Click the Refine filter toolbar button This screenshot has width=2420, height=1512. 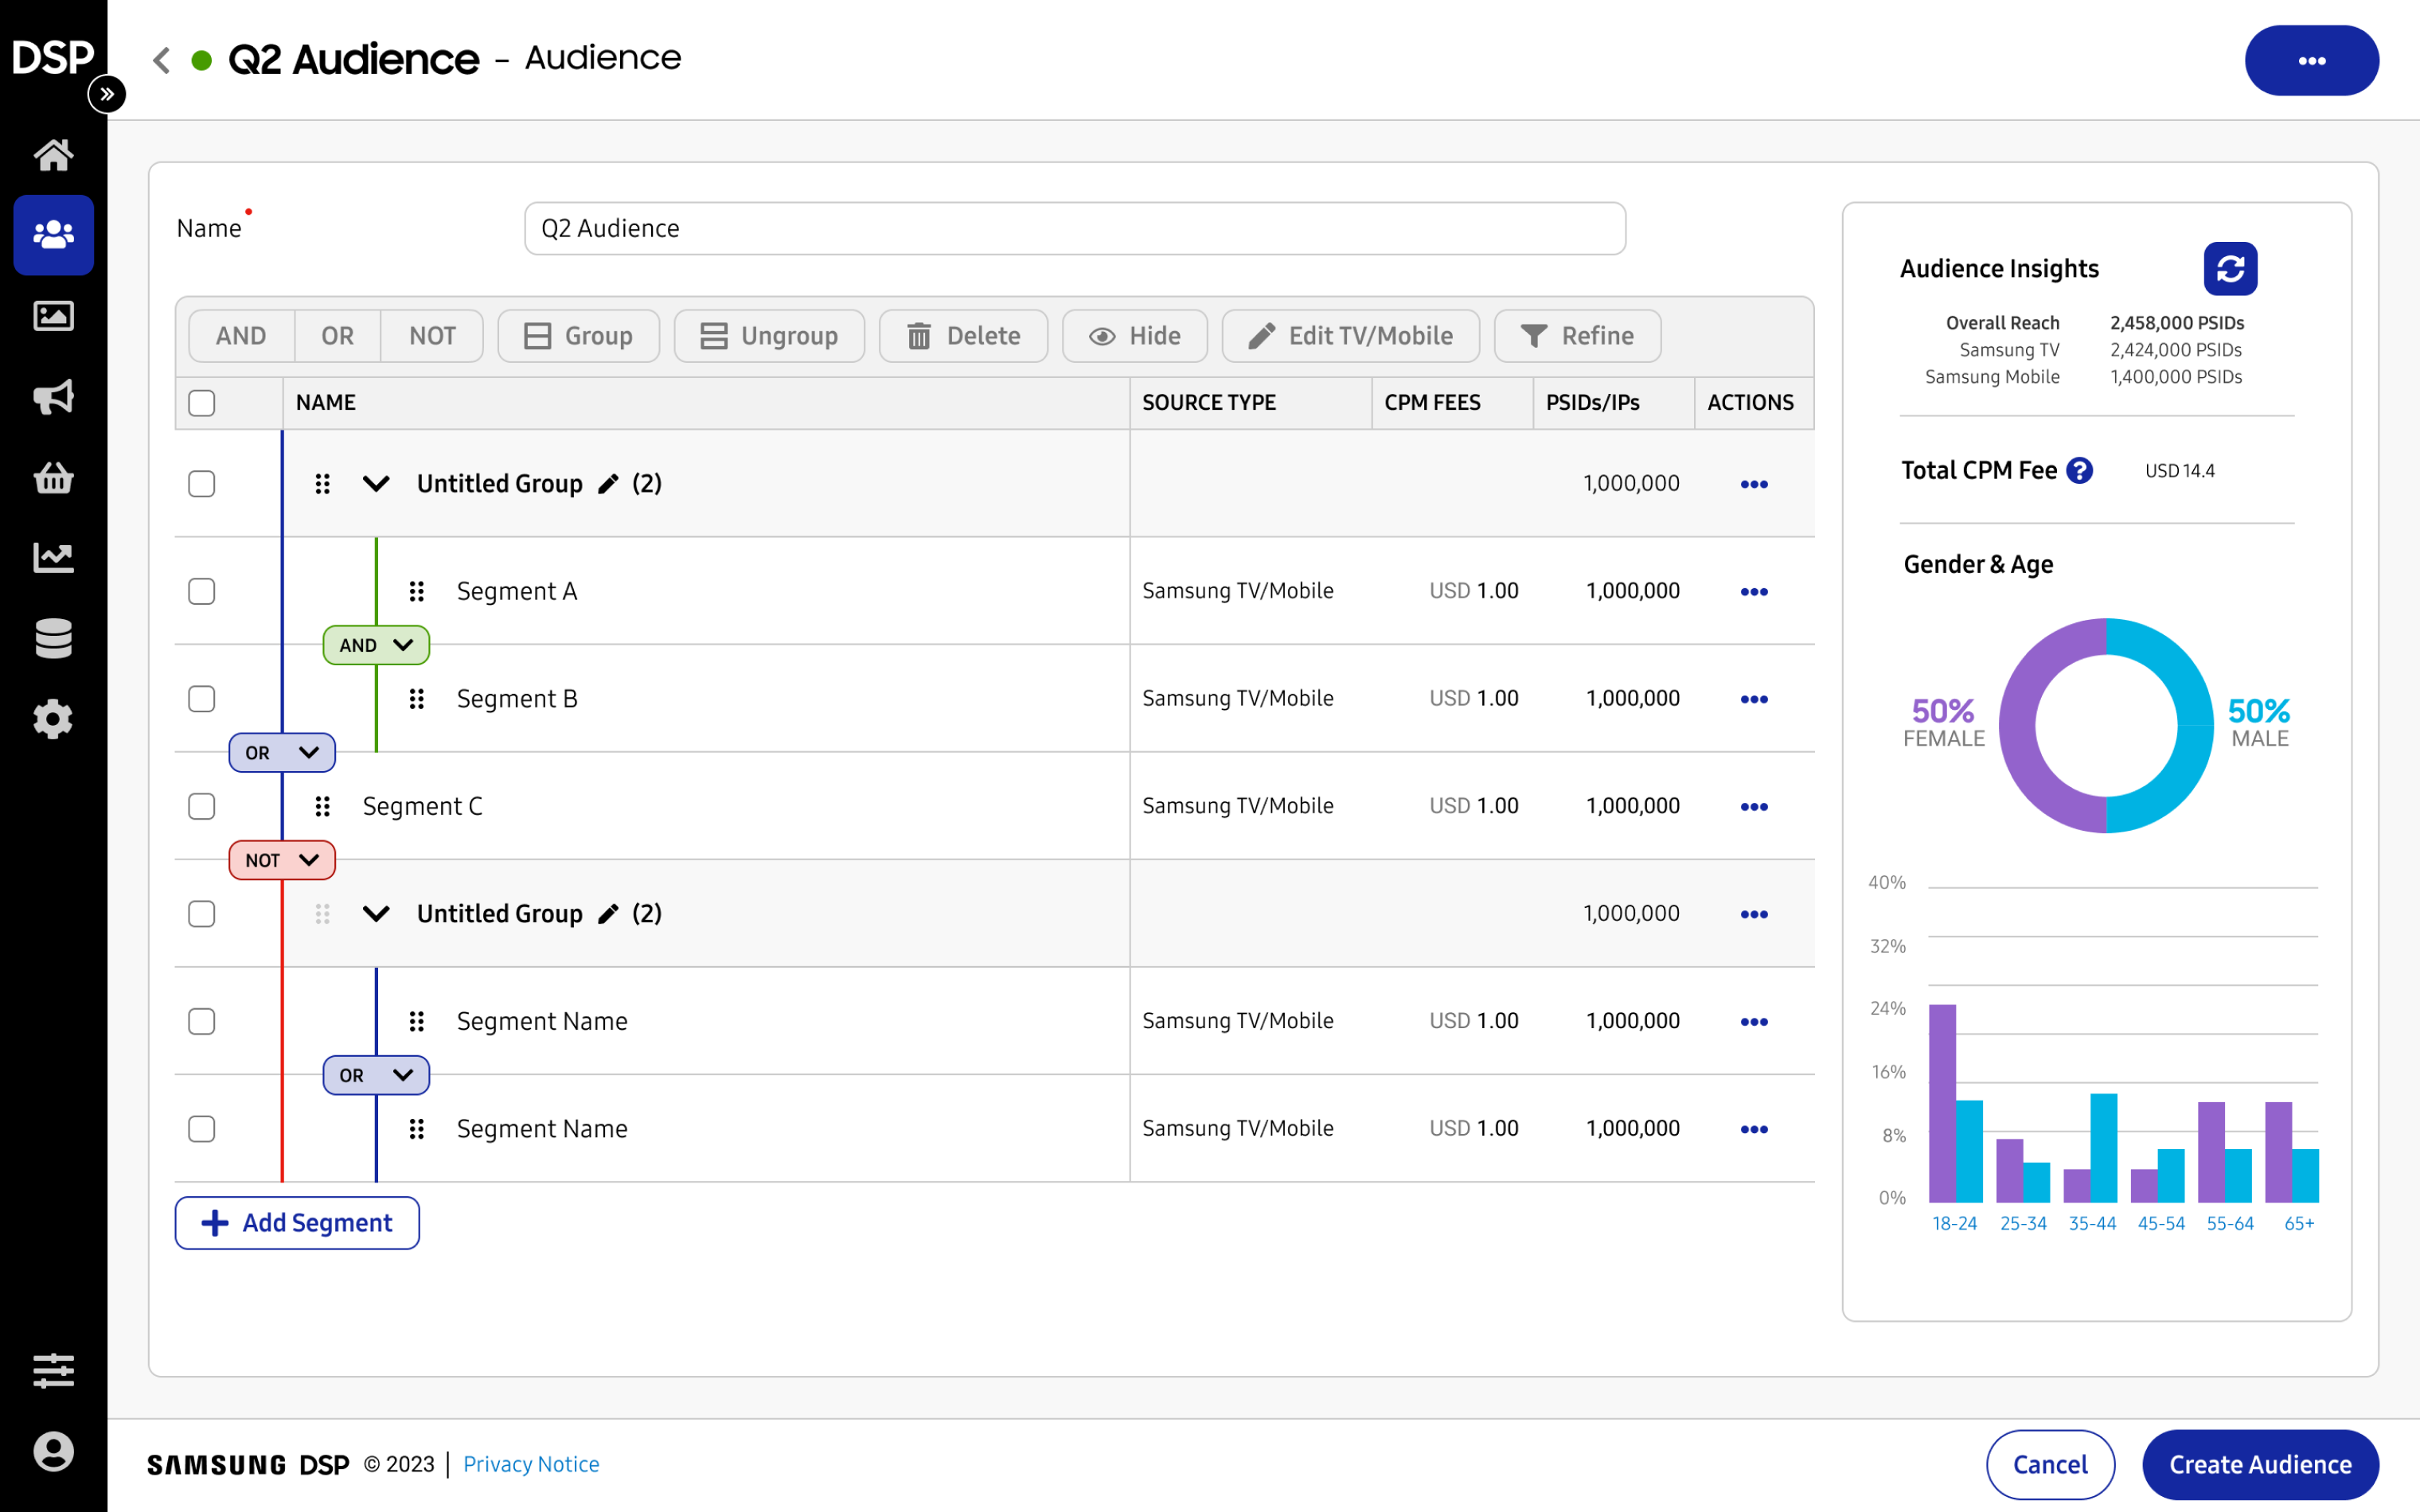(x=1577, y=336)
